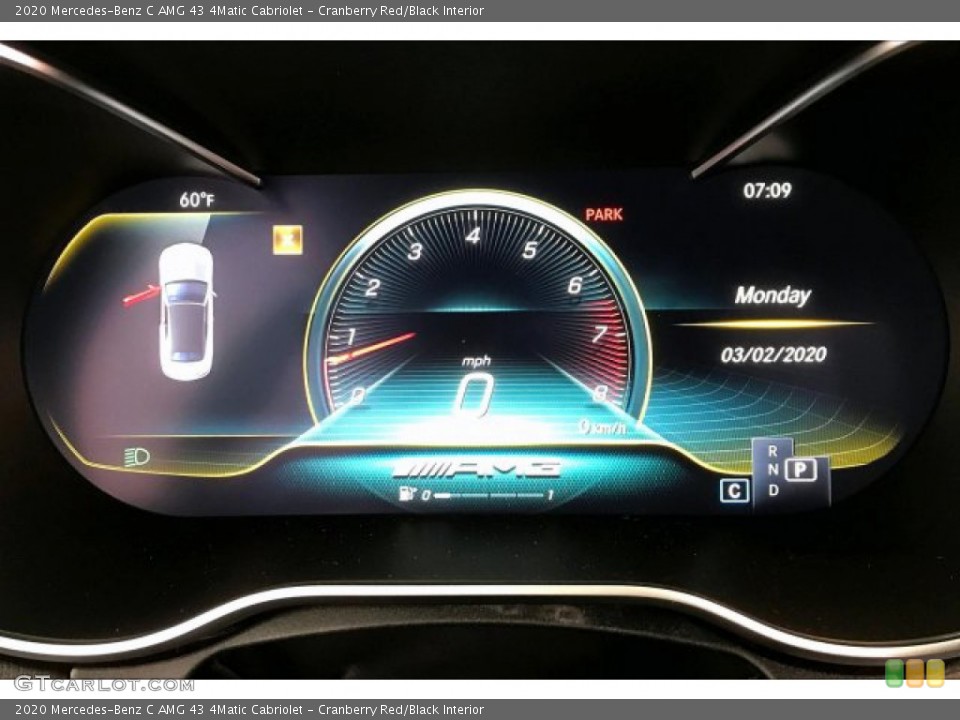This screenshot has width=960, height=720.
Task: Click the orange tachometer needle
Action: [372, 348]
